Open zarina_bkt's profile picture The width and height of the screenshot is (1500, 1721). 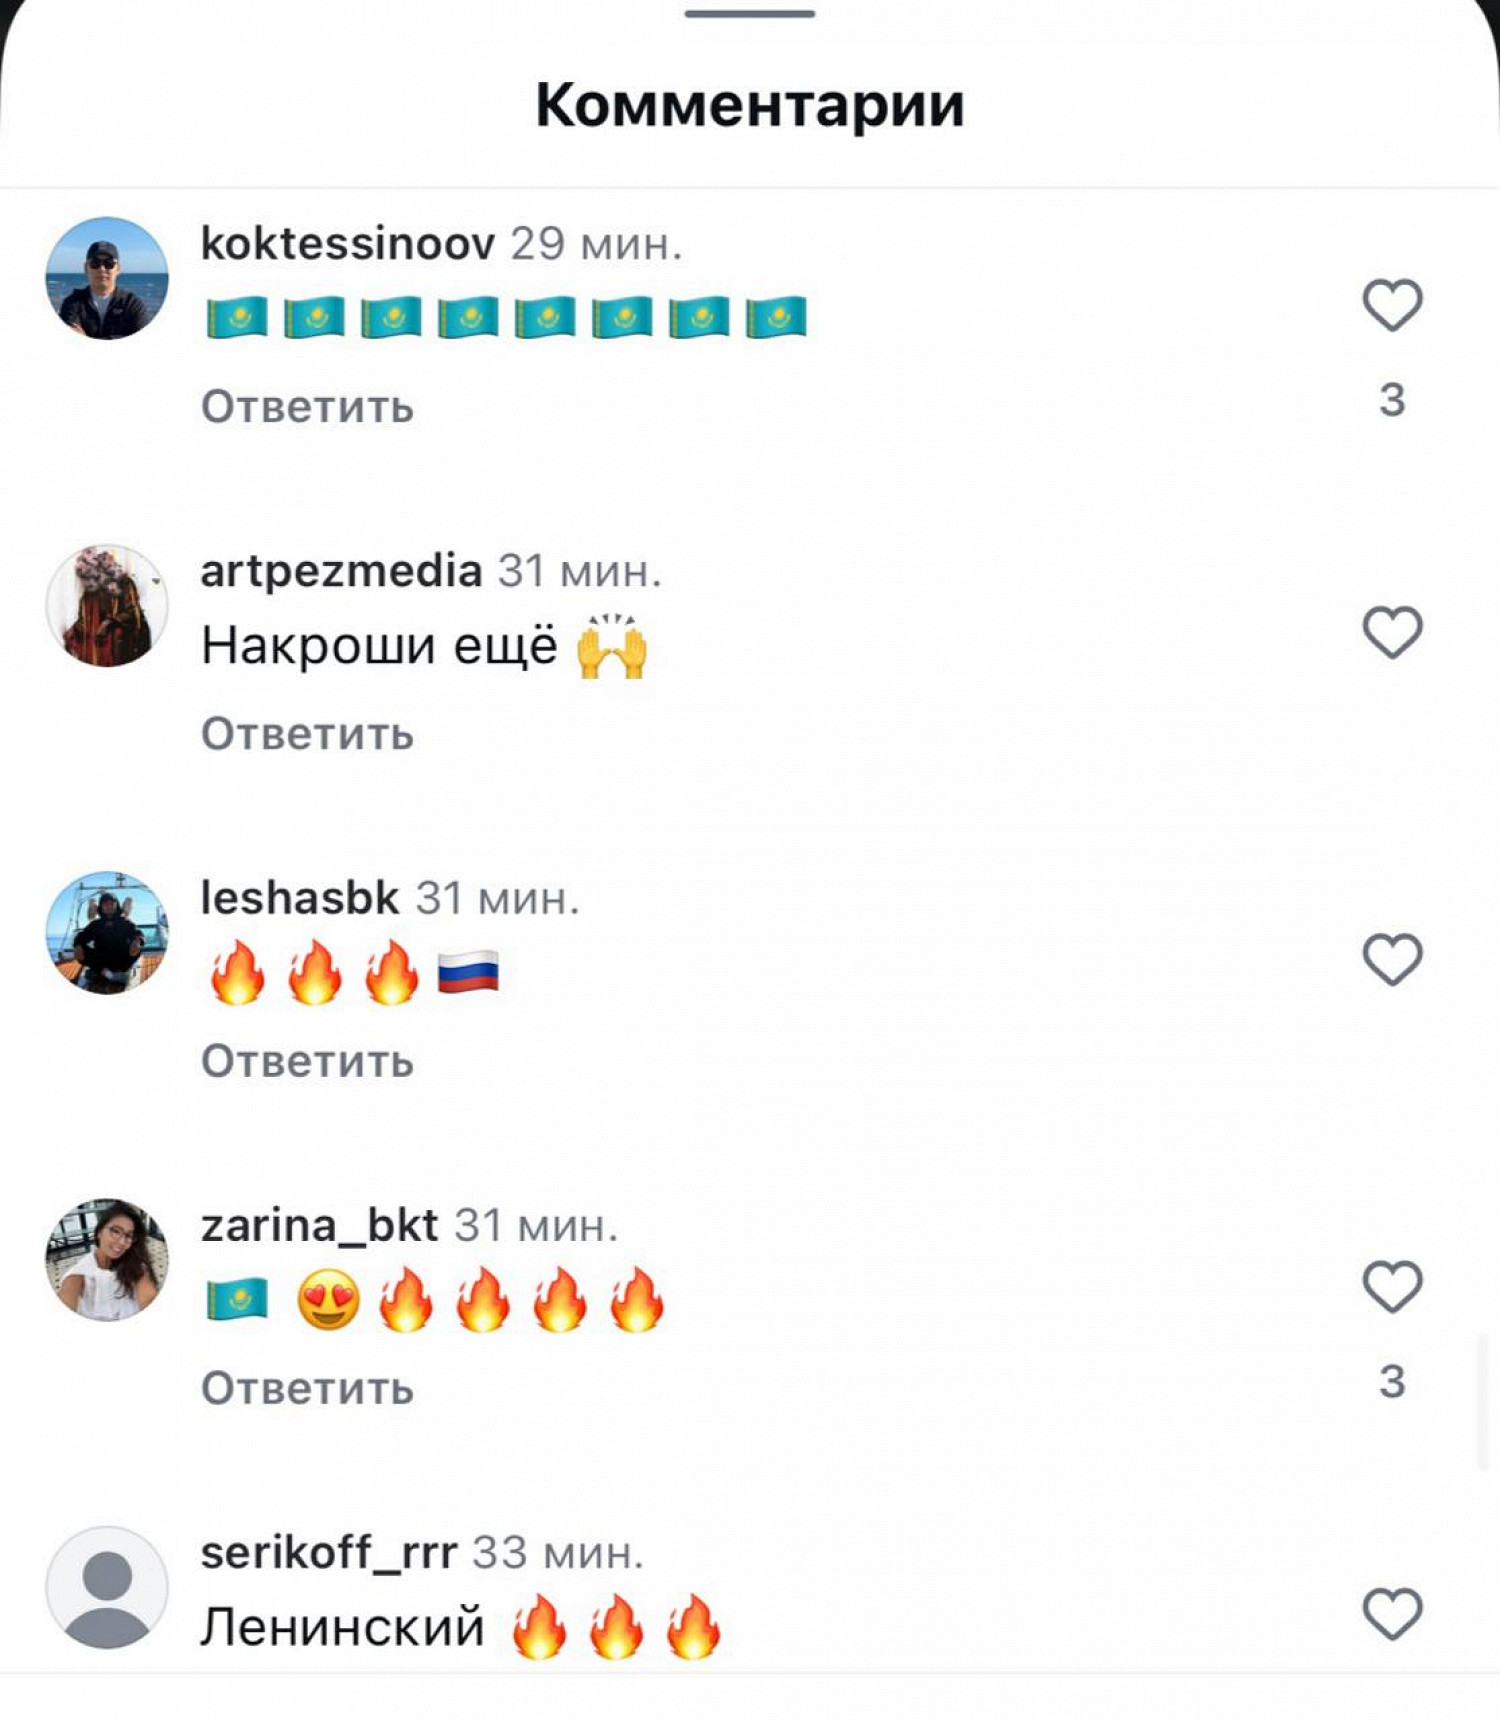(x=107, y=1260)
